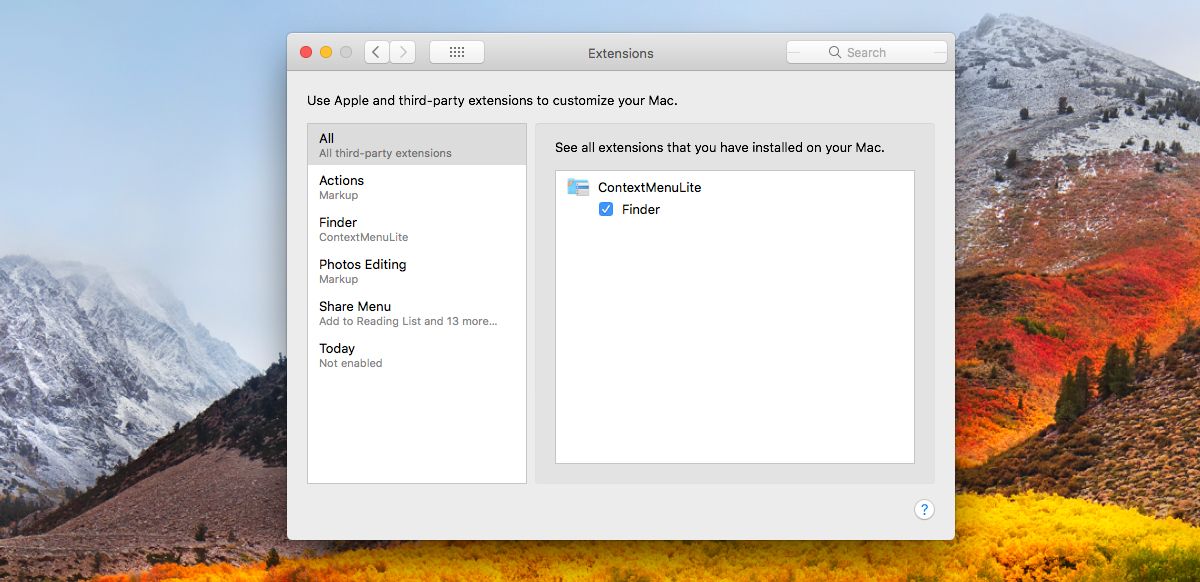This screenshot has height=582, width=1200.
Task: Select the Actions category
Action: 417,187
